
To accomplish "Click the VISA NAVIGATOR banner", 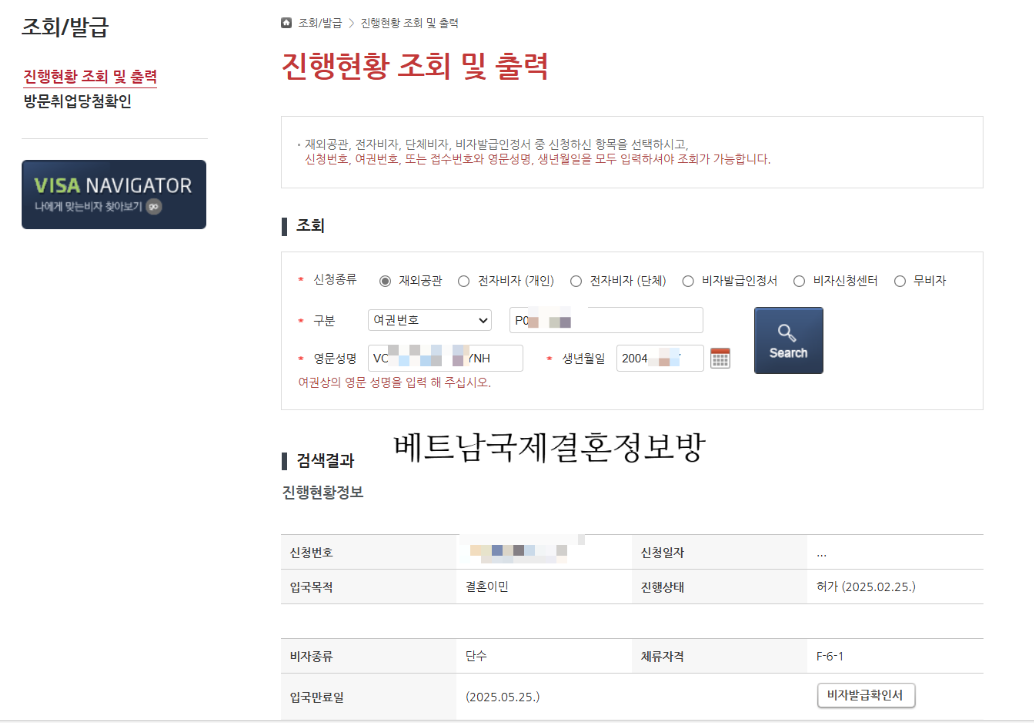I will click(113, 195).
